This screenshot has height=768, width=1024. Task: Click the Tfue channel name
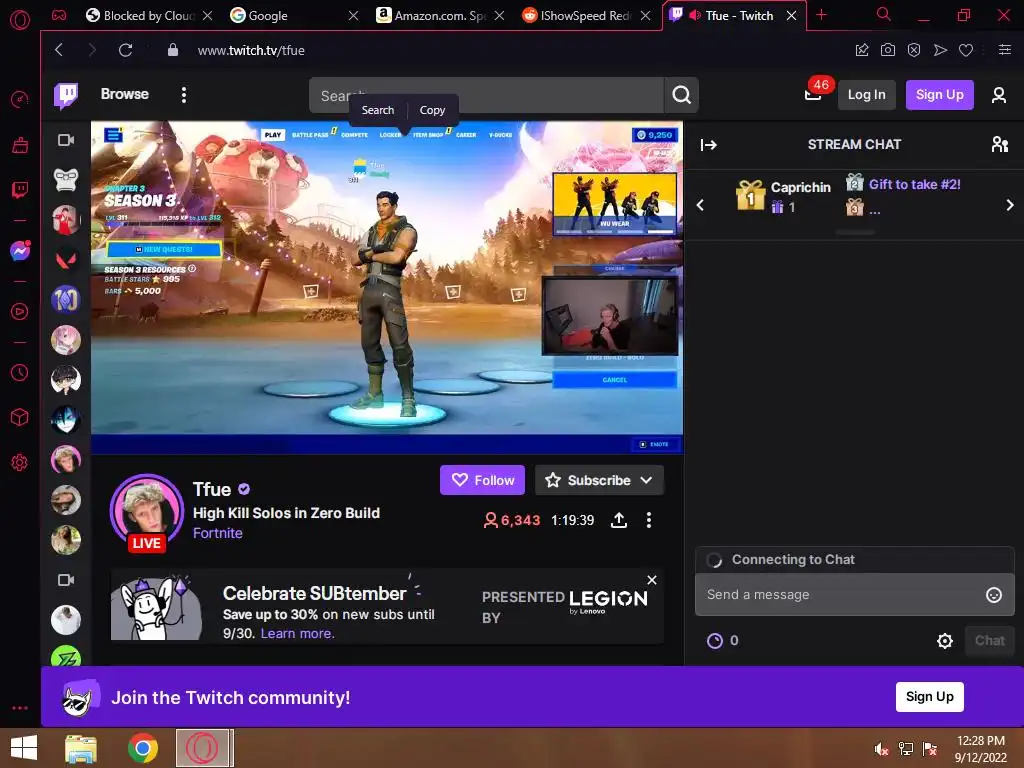click(x=212, y=489)
